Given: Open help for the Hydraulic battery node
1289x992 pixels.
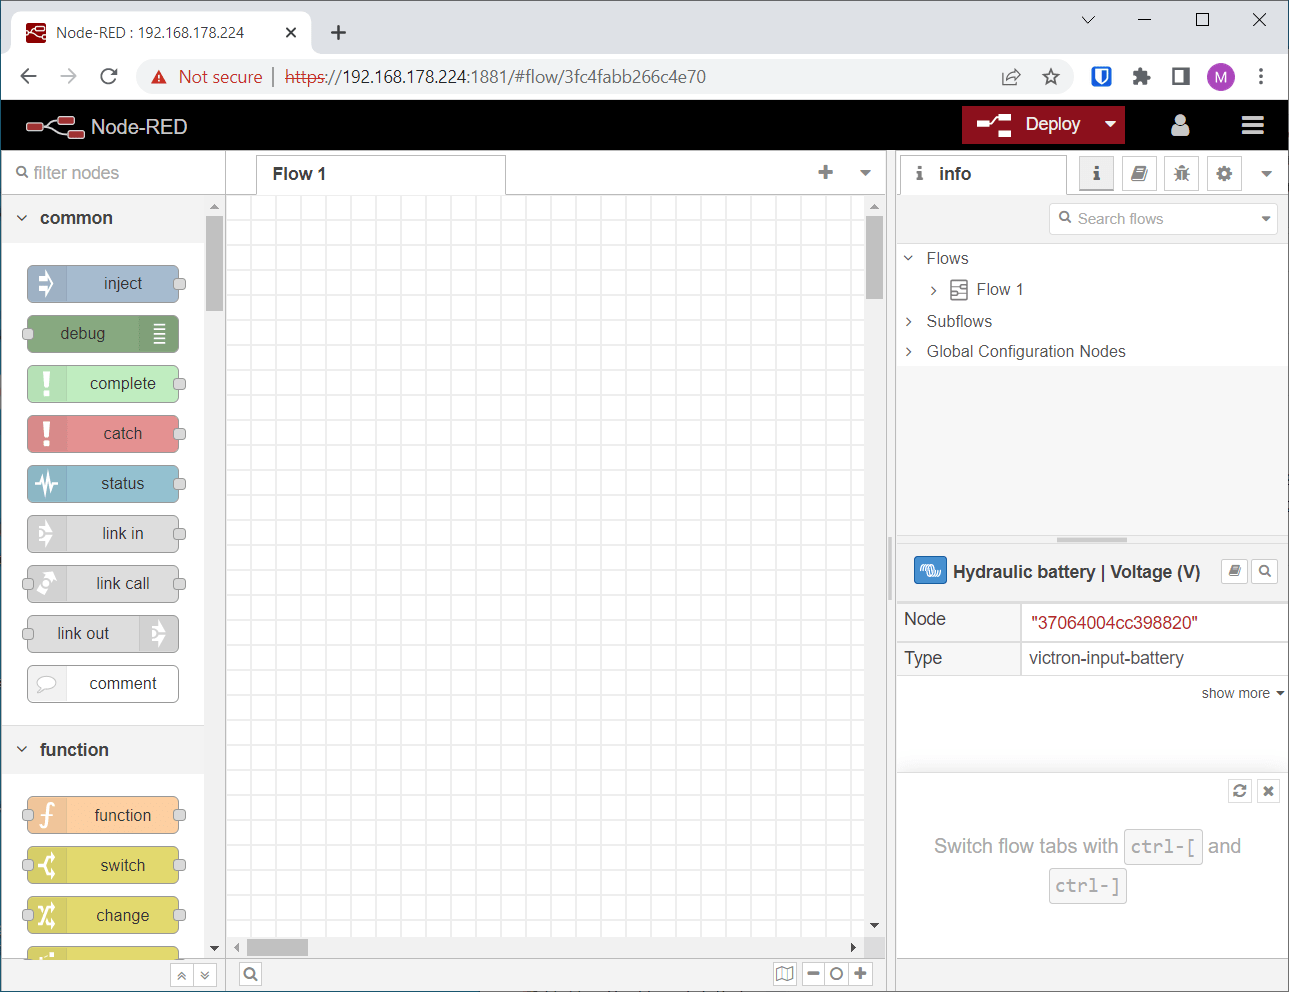Looking at the screenshot, I should pyautogui.click(x=1235, y=571).
